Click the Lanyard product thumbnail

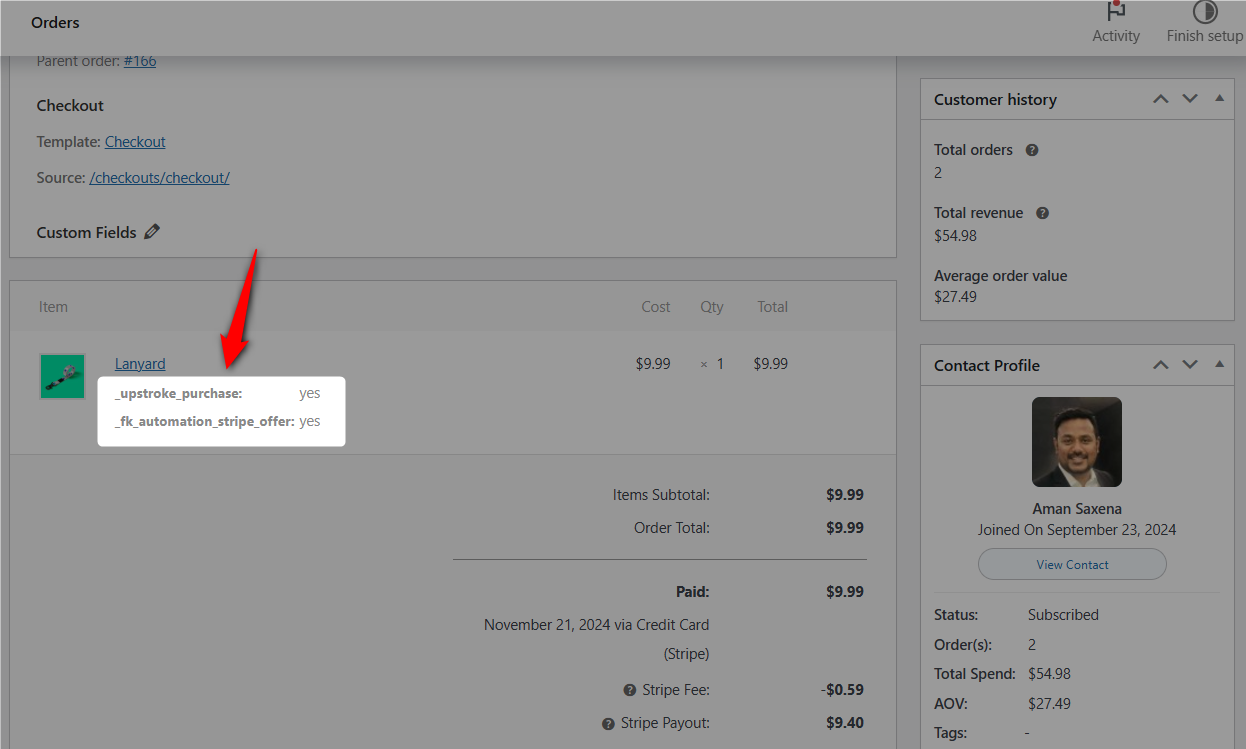click(63, 376)
